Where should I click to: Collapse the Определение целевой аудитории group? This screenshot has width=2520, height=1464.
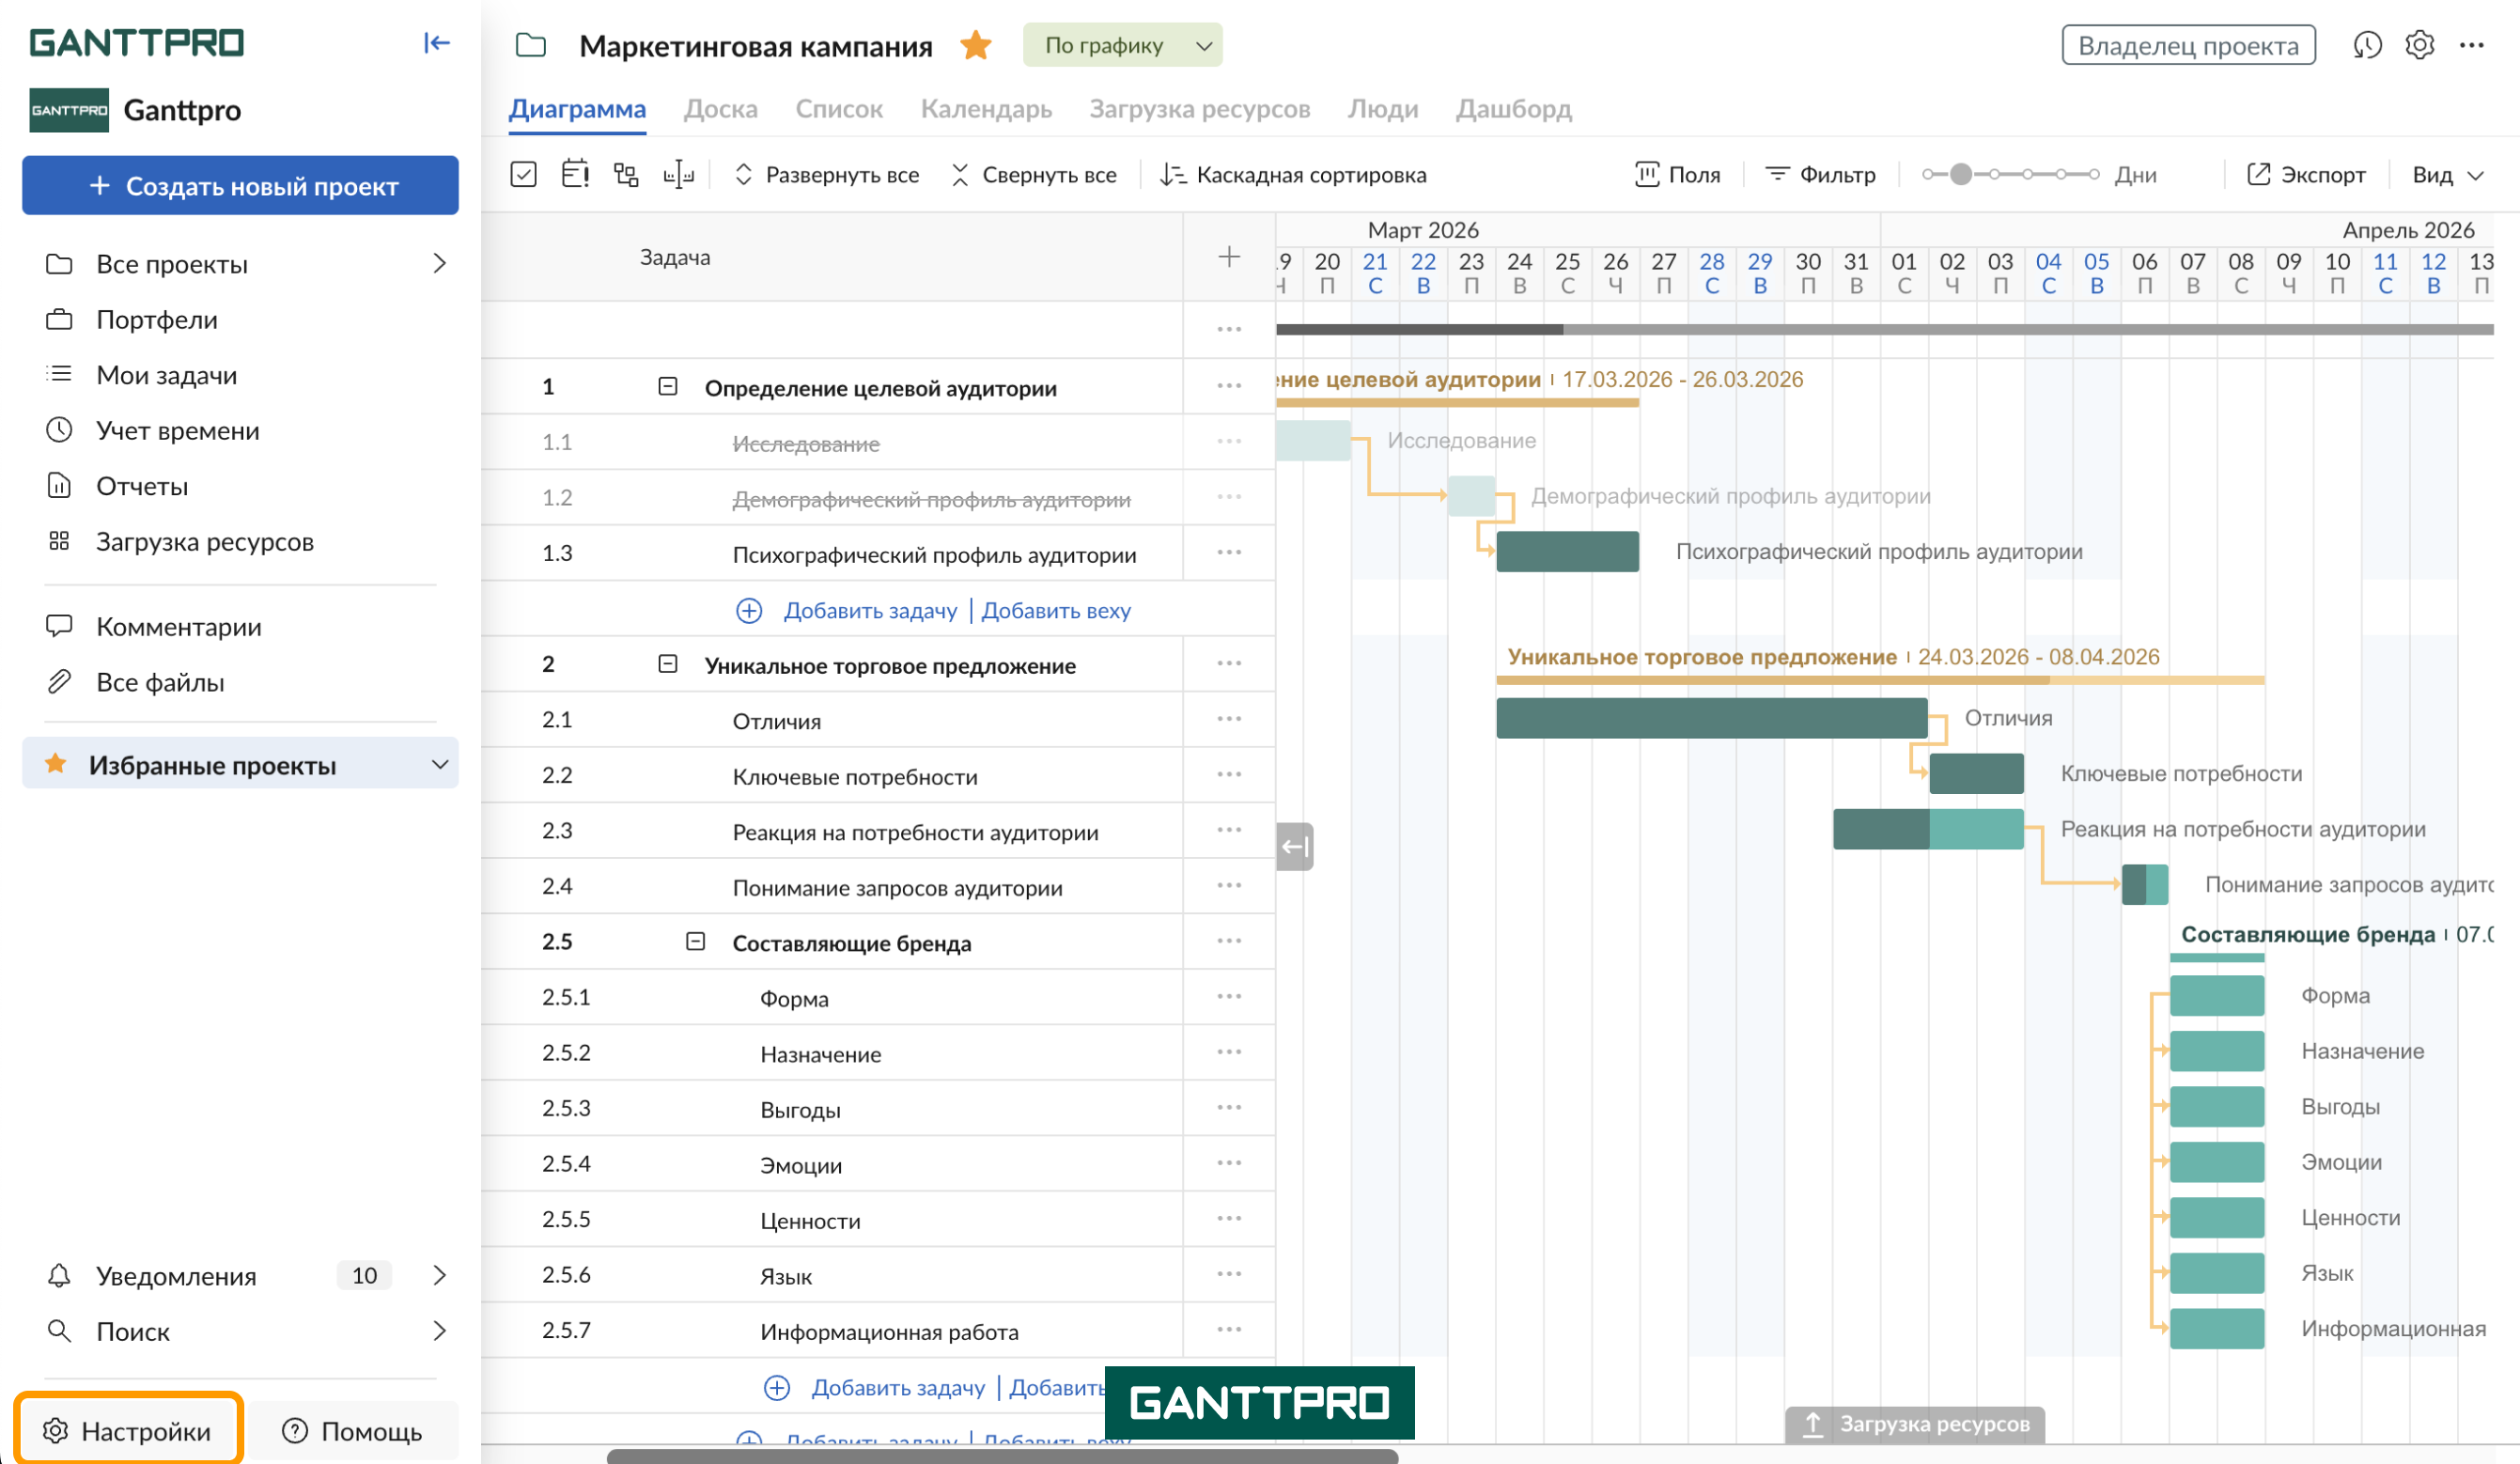[x=667, y=387]
